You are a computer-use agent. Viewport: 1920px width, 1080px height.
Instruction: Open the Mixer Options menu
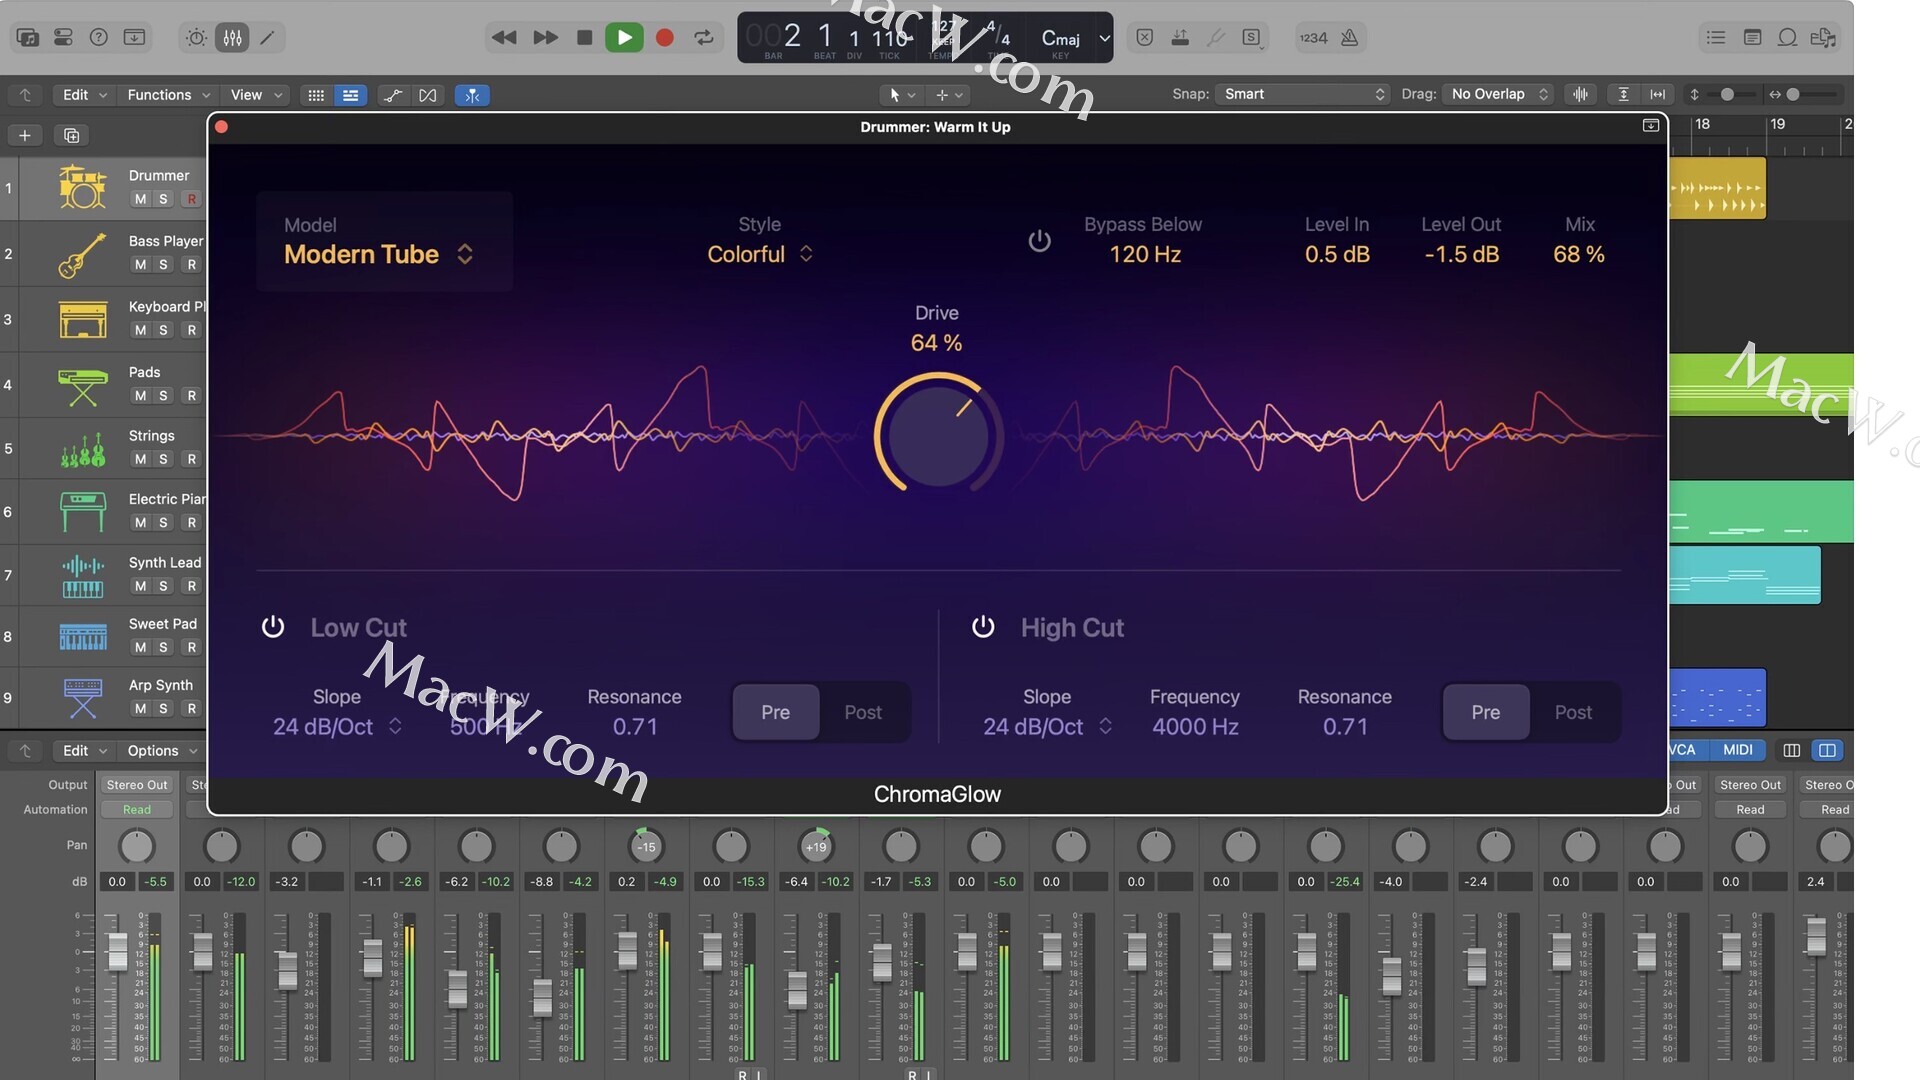pyautogui.click(x=161, y=750)
